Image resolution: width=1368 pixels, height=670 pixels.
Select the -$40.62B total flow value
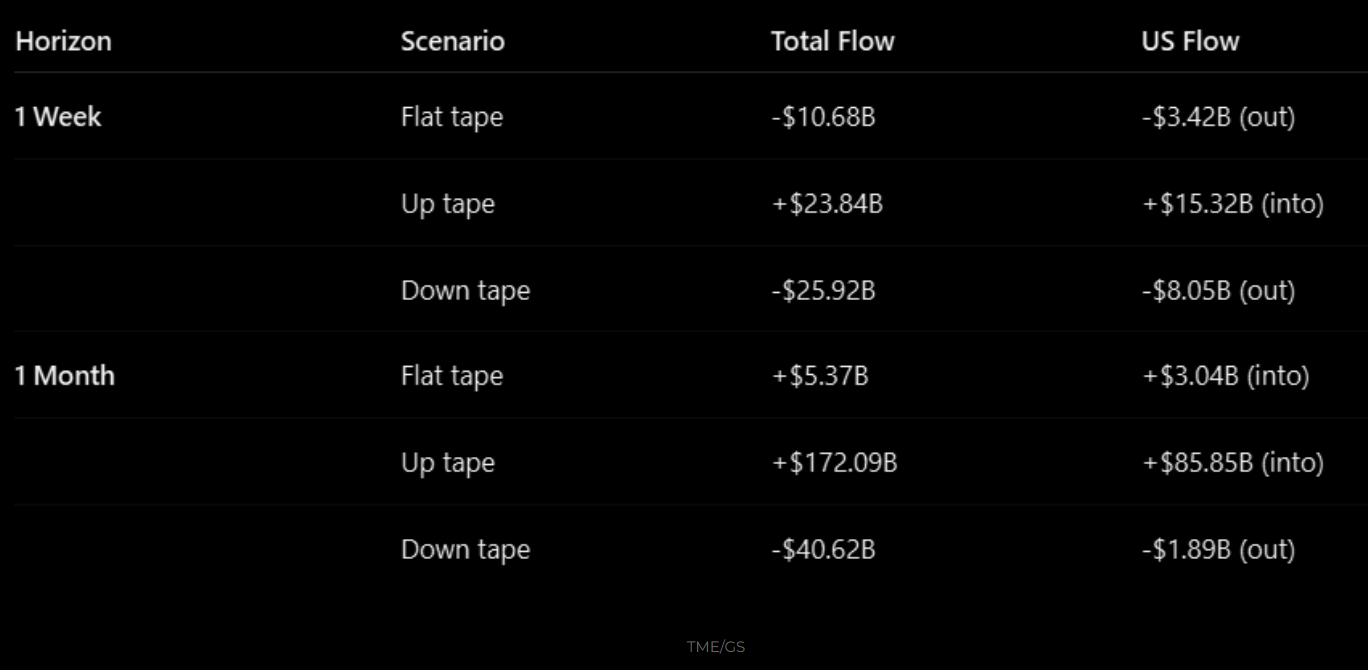click(823, 550)
